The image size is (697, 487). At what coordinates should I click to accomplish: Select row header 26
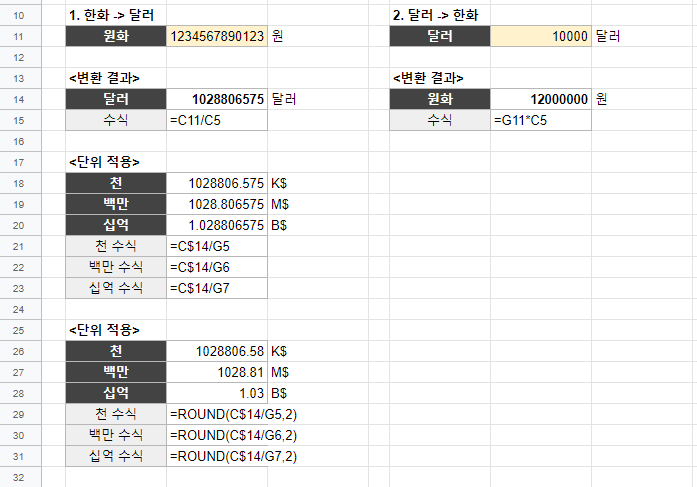(x=19, y=351)
